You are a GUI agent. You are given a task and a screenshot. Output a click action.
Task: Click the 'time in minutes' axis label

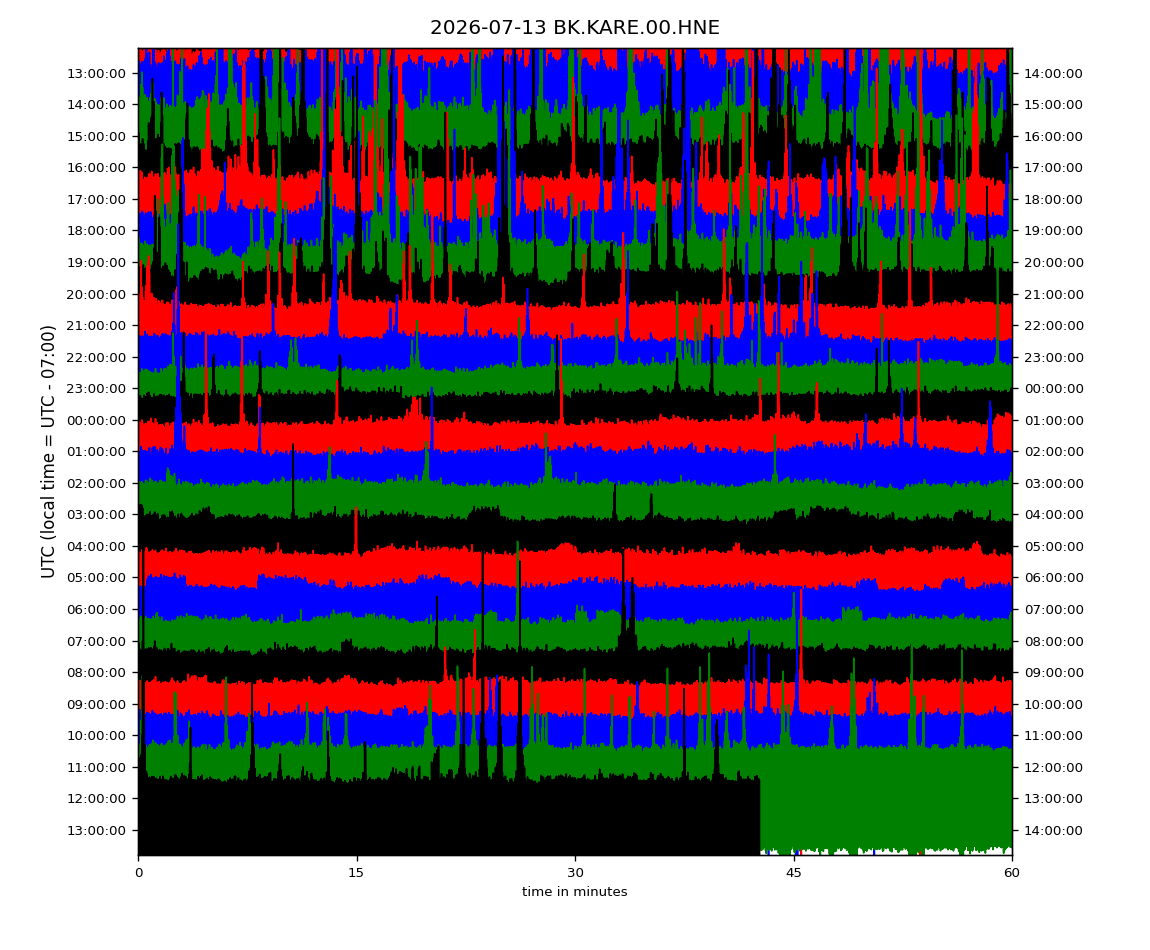coord(575,892)
